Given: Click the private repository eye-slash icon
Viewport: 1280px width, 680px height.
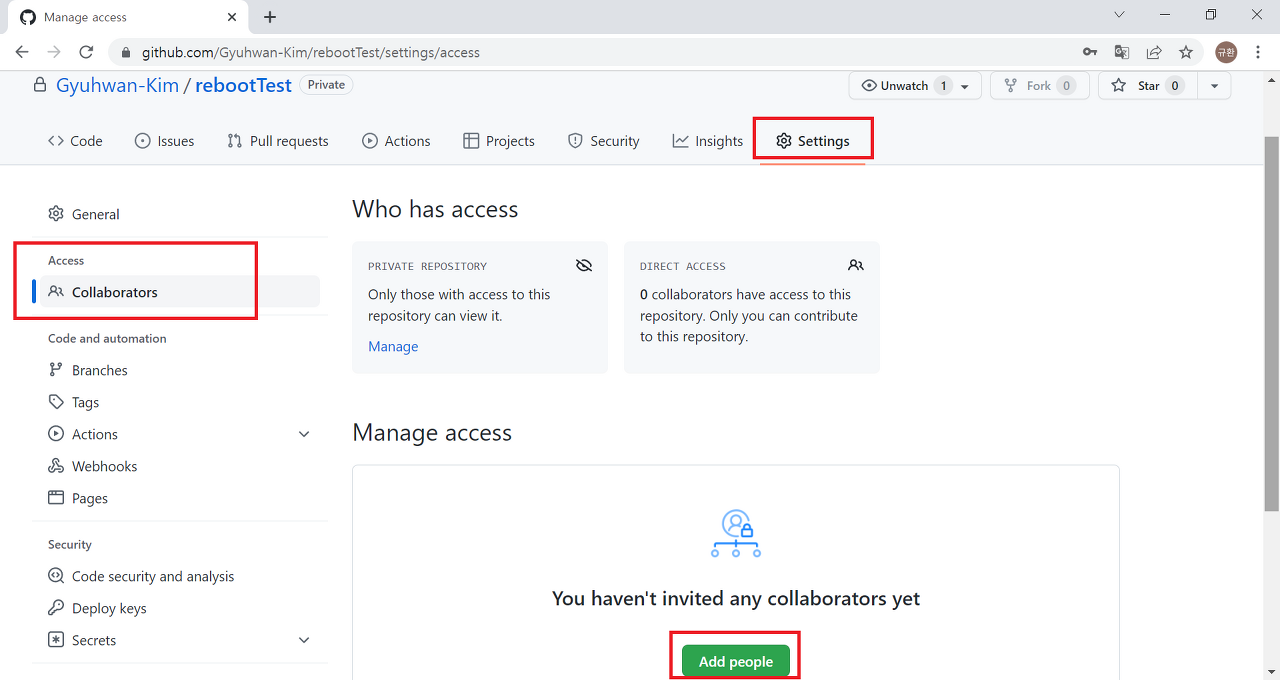Looking at the screenshot, I should point(584,265).
